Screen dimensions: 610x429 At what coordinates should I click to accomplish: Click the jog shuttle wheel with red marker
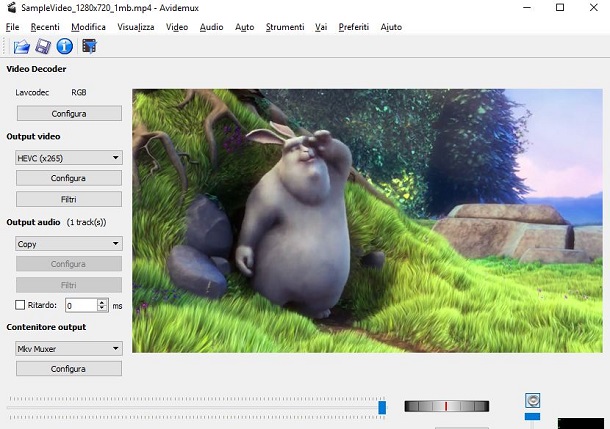[x=447, y=406]
